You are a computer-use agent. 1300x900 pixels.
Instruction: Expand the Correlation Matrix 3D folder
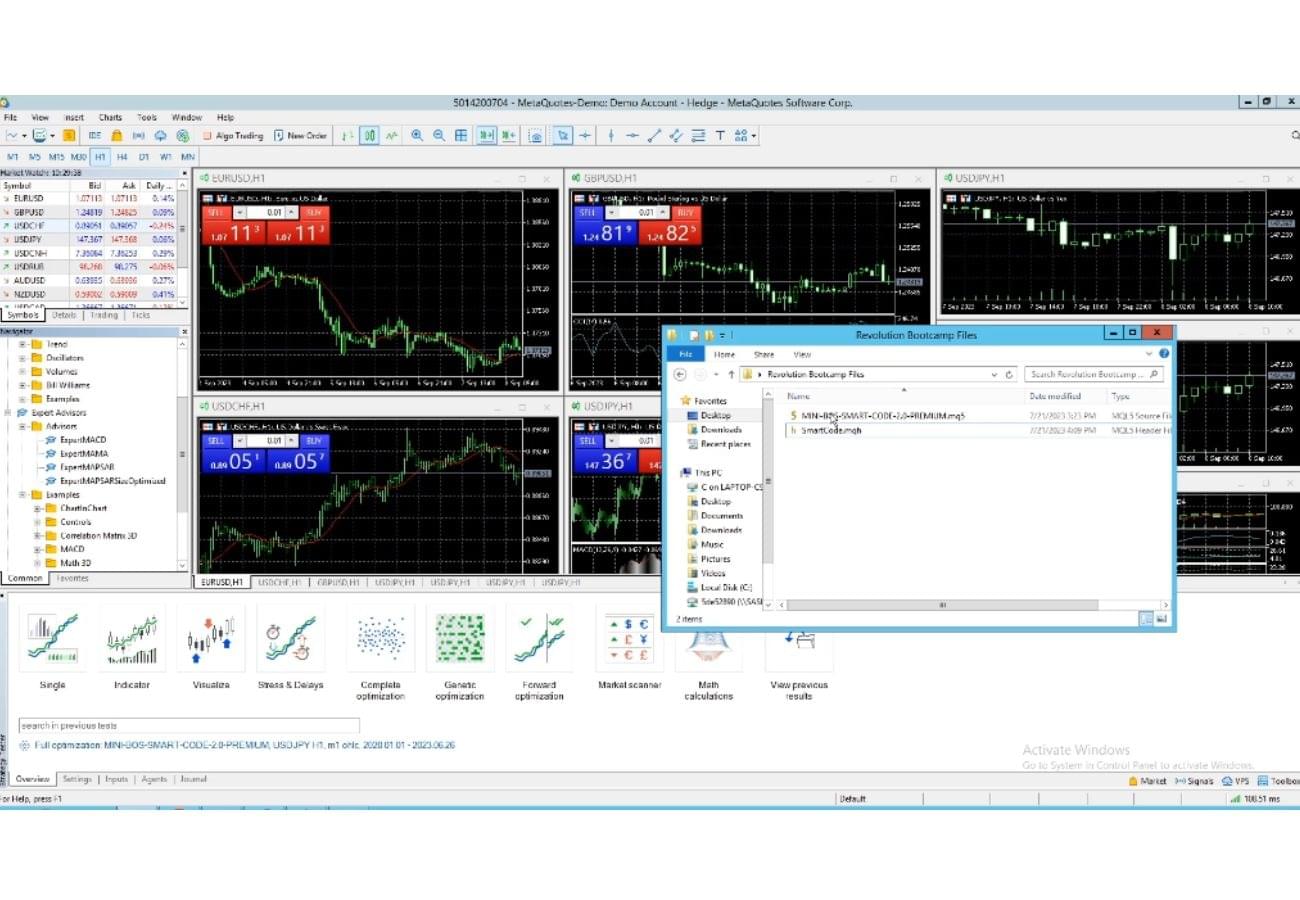(37, 536)
